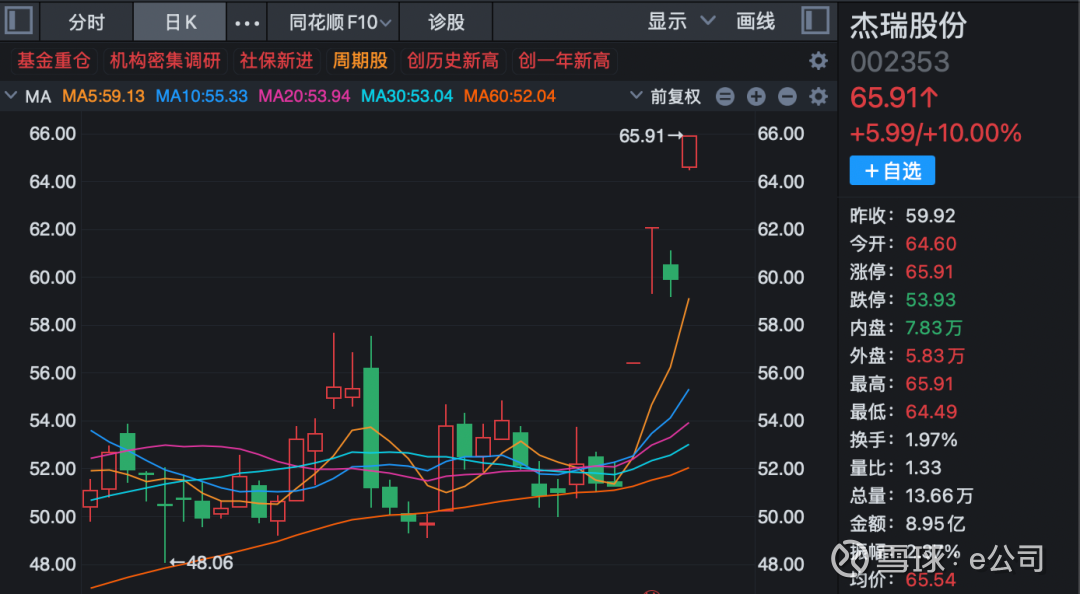
Task: Click the 机构密集调研 tag
Action: [165, 61]
